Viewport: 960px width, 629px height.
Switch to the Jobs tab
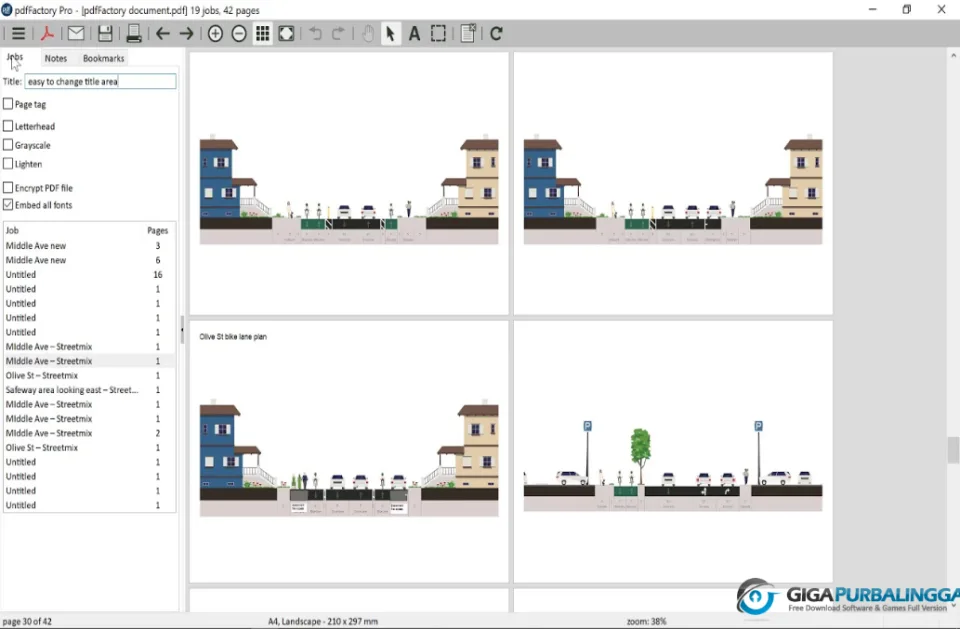(15, 58)
